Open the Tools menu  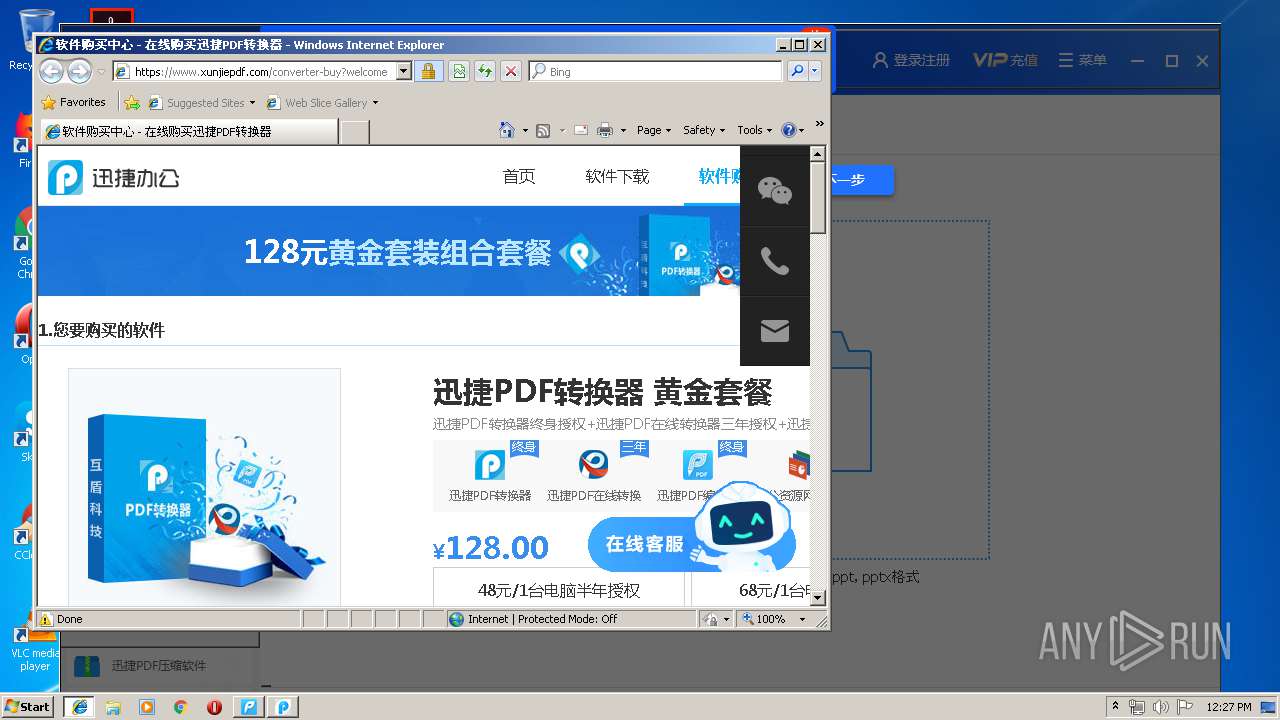point(754,130)
